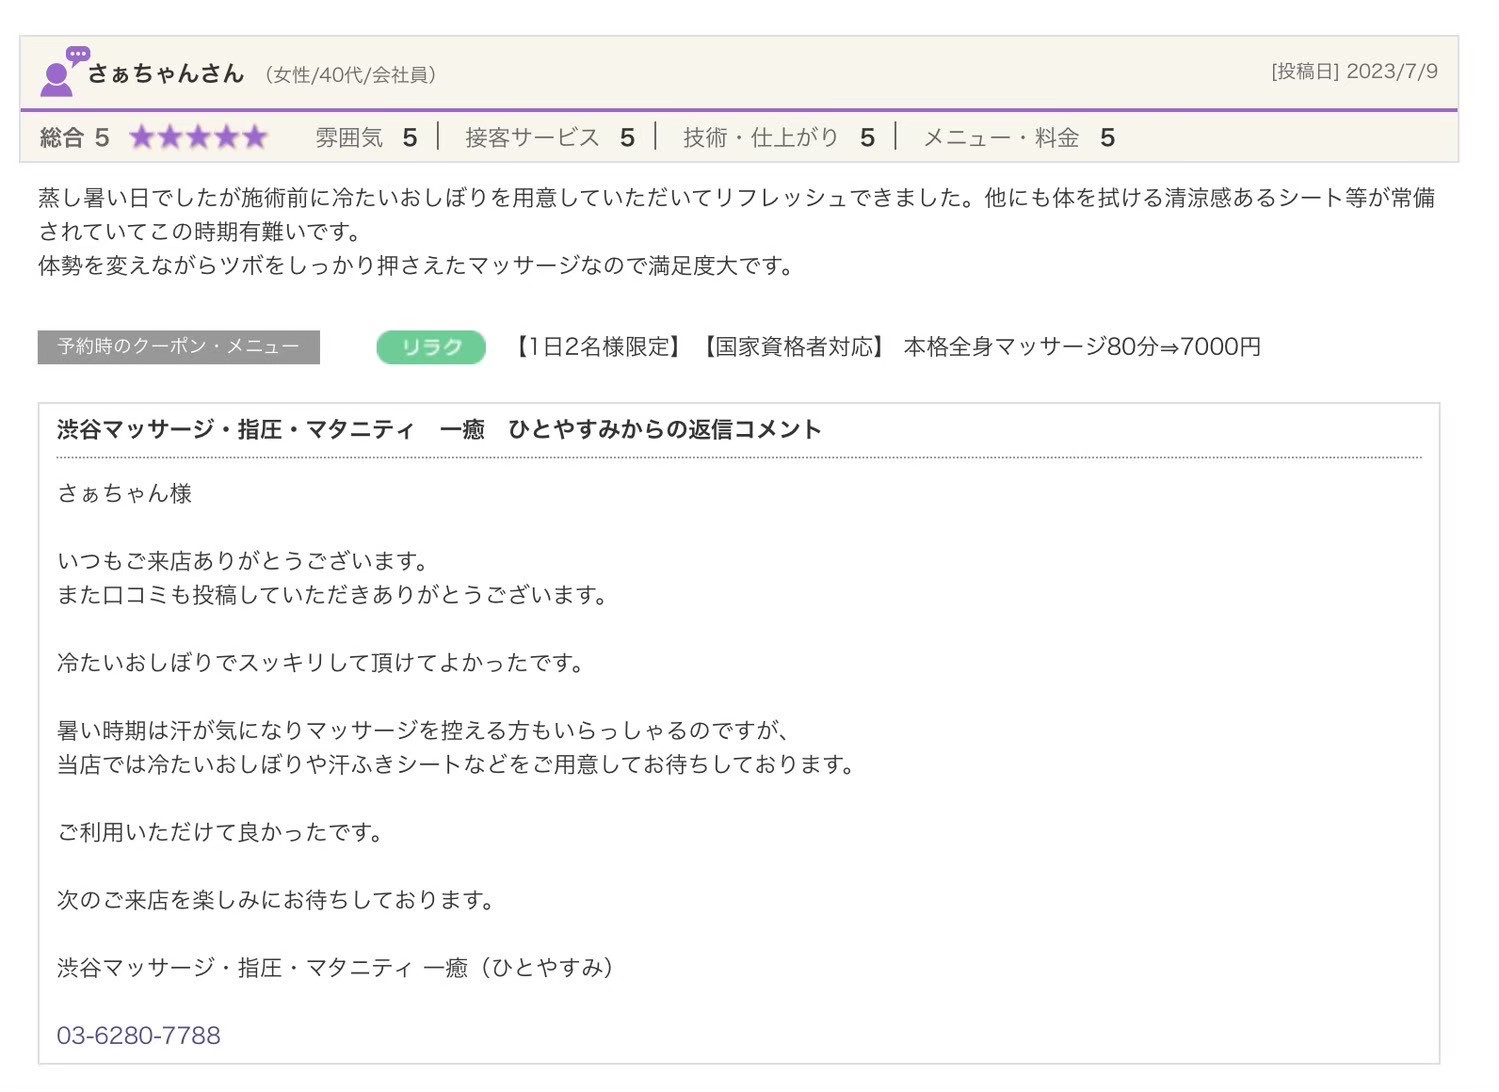1499x1092 pixels.
Task: Click review line starting 体勢を変えながらツボを
Action: click(417, 266)
